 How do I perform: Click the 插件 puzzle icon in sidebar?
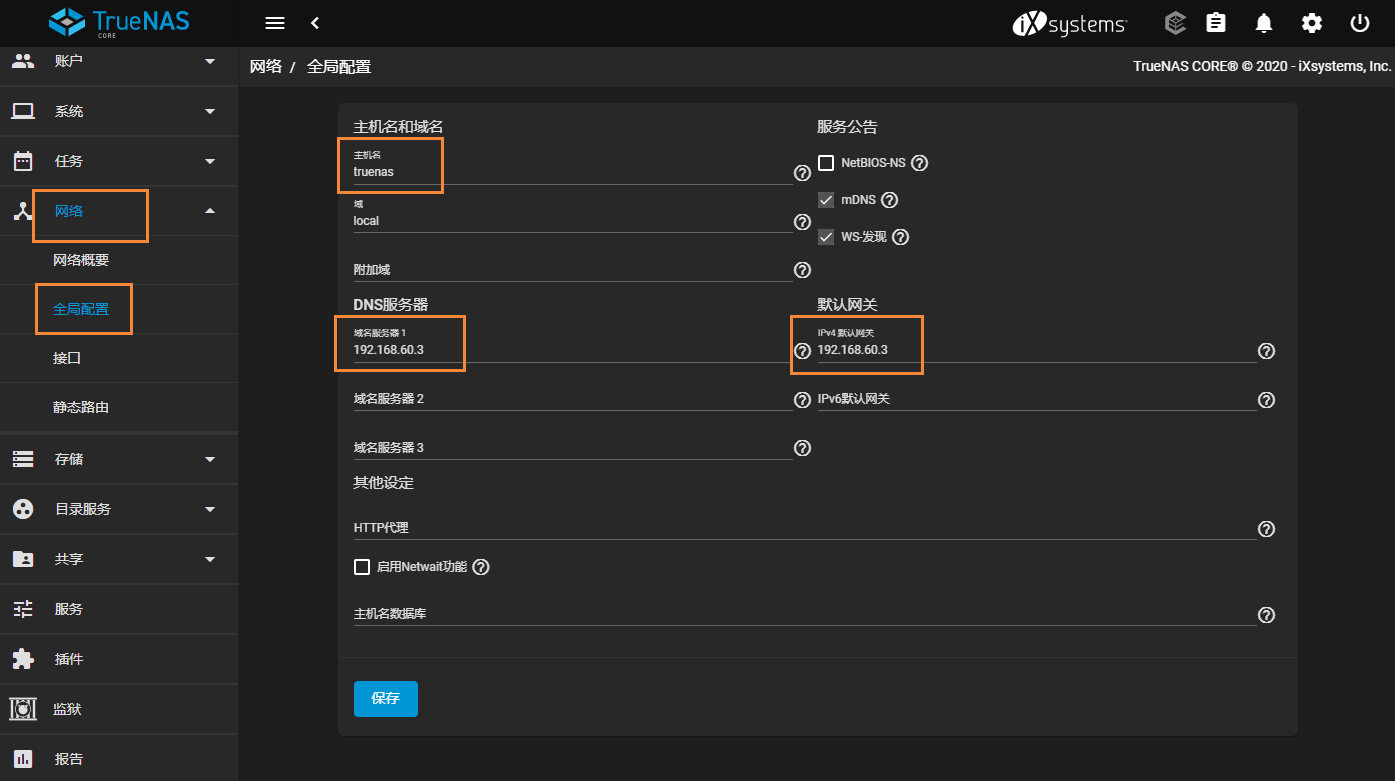(x=23, y=659)
